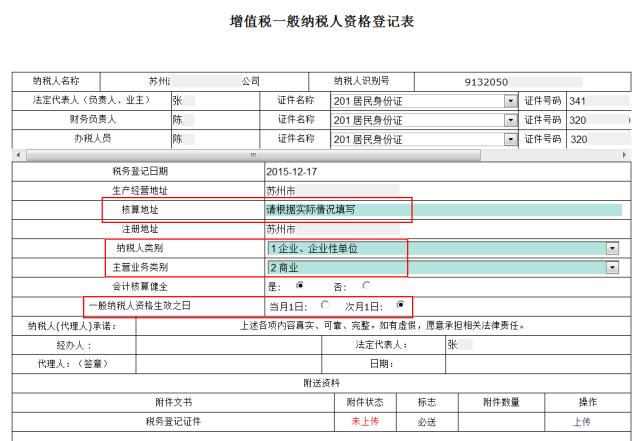Click the horizontal scrollbar thumb
This screenshot has width=640, height=441.
point(253,155)
